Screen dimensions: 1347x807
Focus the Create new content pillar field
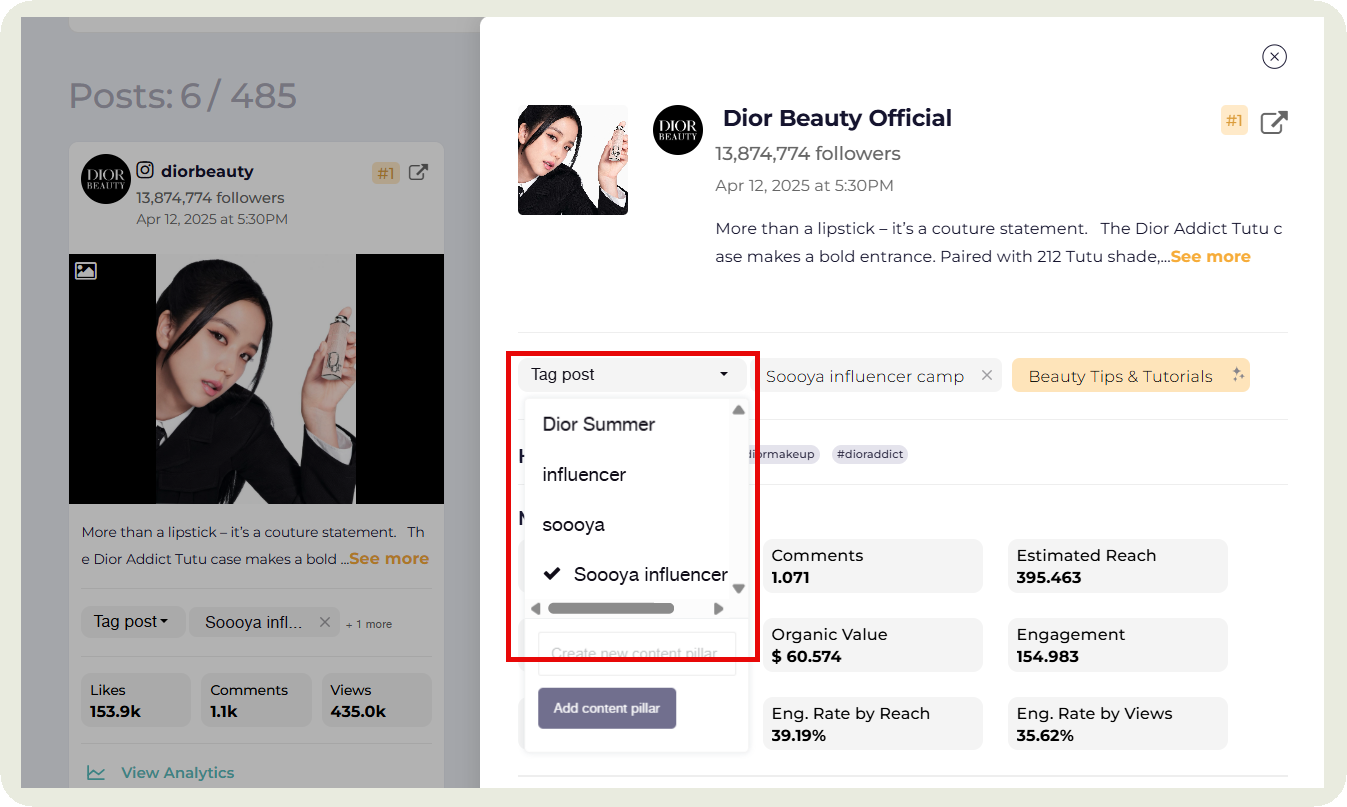(x=636, y=653)
